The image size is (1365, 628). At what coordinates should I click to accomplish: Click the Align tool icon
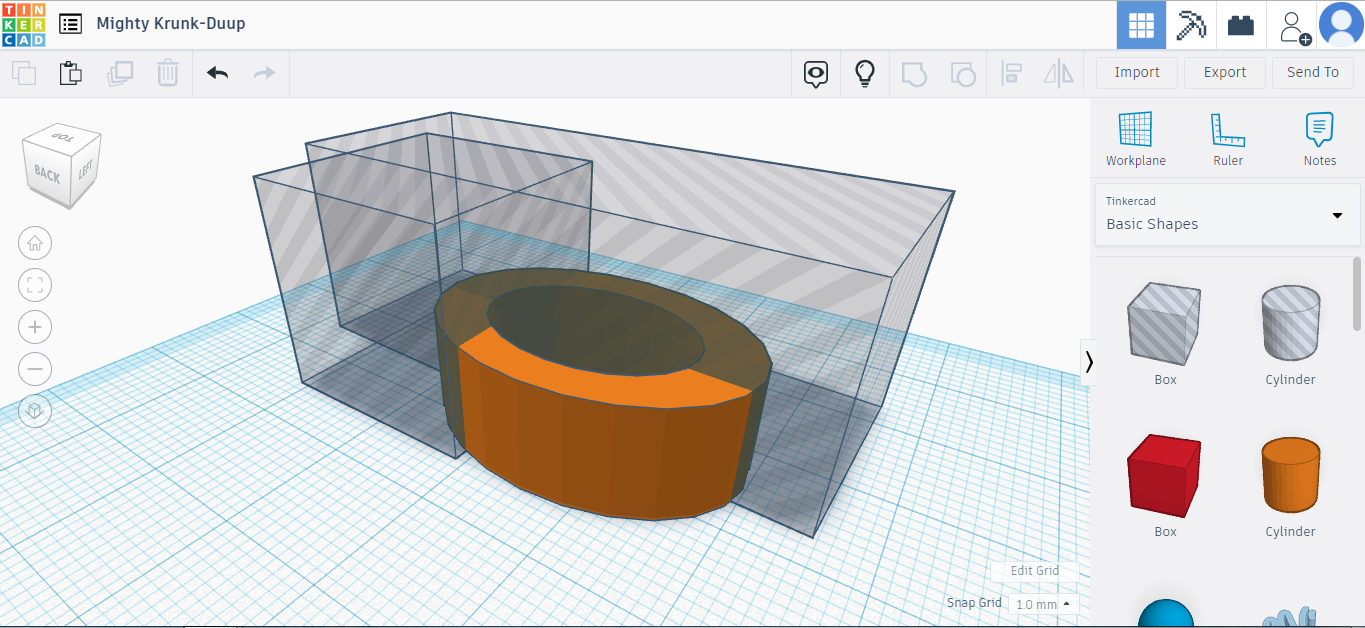1012,73
